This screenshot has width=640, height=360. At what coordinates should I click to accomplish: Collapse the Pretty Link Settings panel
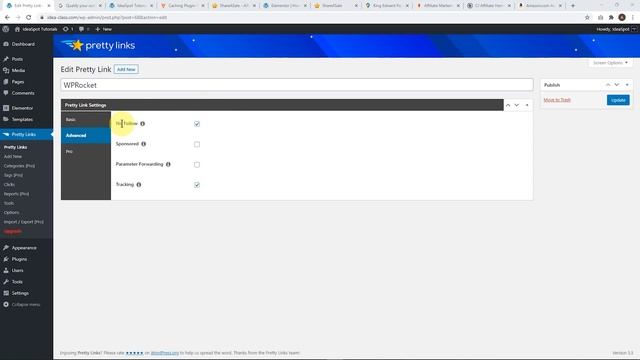tap(527, 105)
